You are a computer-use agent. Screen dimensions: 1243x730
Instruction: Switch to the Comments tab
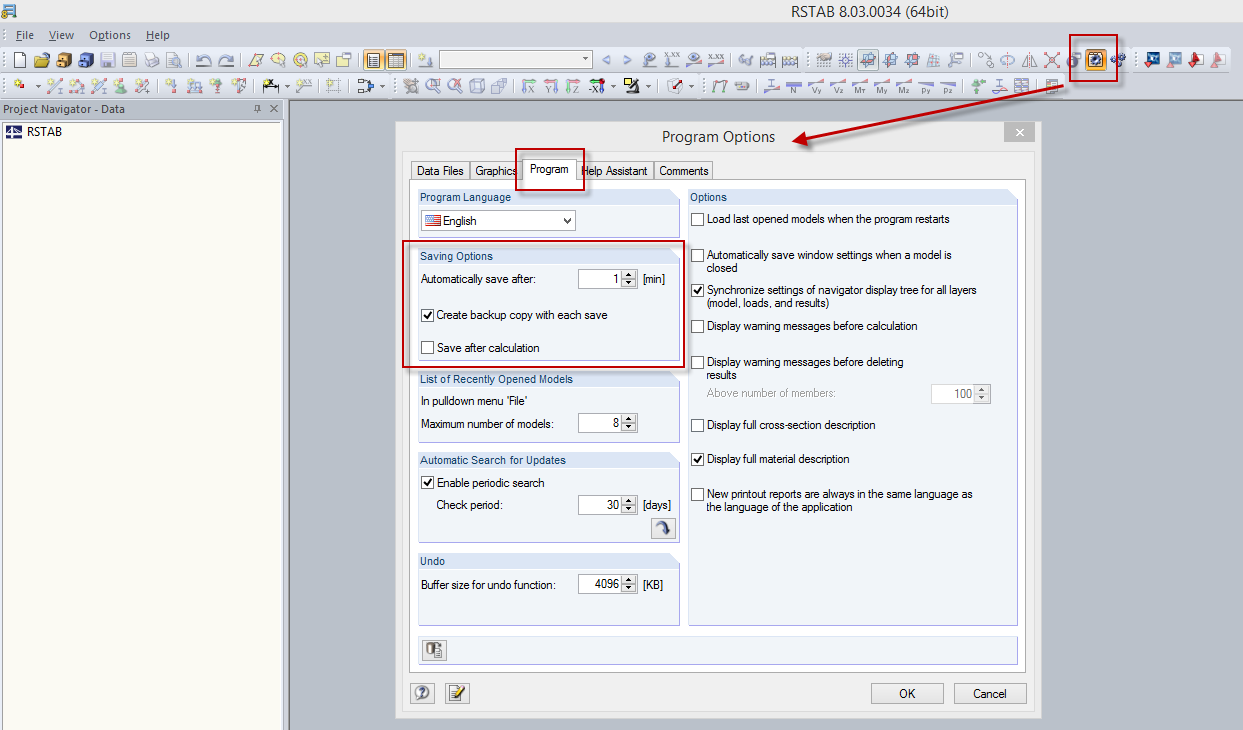(x=684, y=171)
